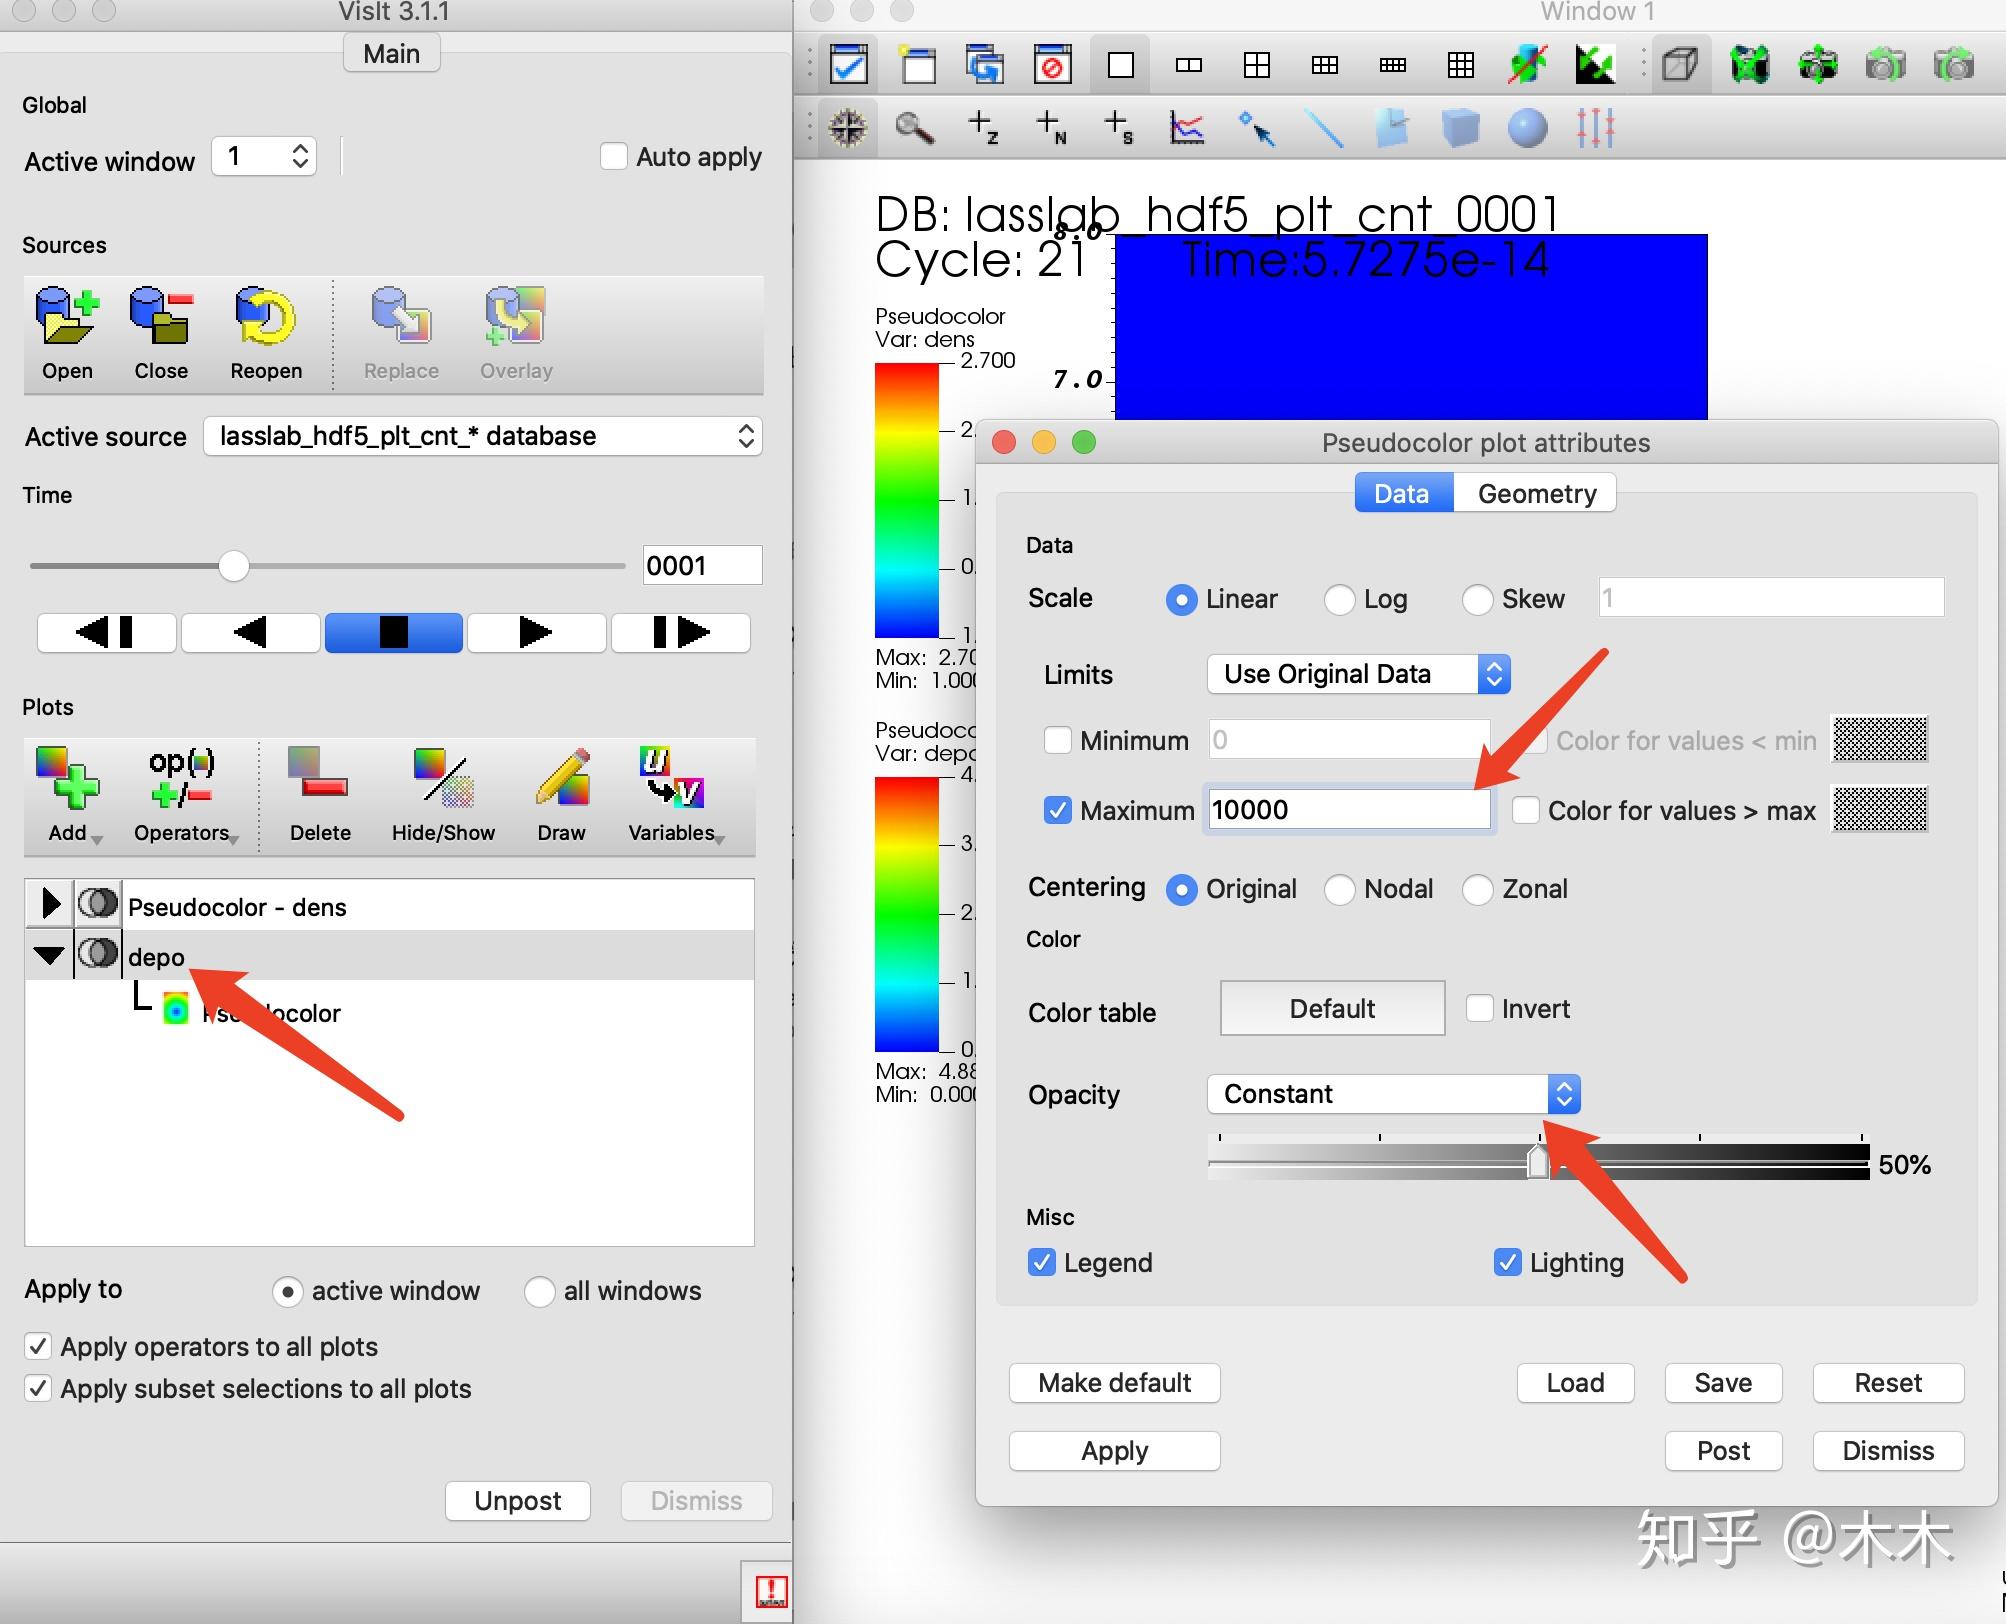Reset the plot attributes
This screenshot has width=2006, height=1624.
1888,1382
